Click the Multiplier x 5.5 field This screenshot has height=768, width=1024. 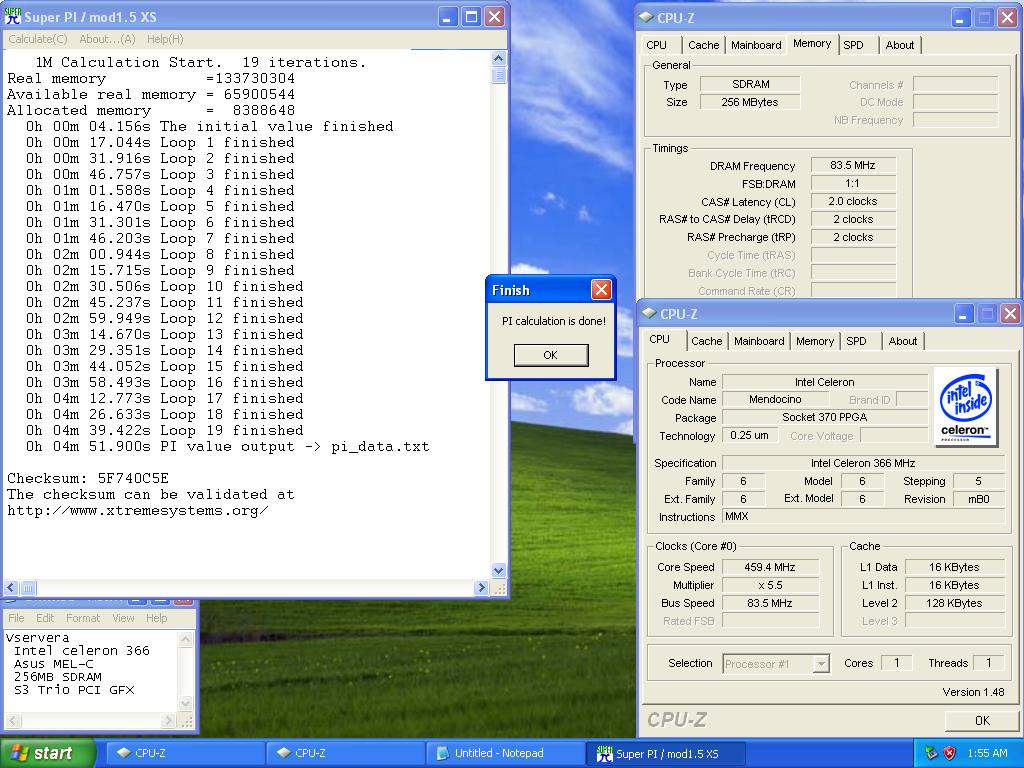point(770,585)
